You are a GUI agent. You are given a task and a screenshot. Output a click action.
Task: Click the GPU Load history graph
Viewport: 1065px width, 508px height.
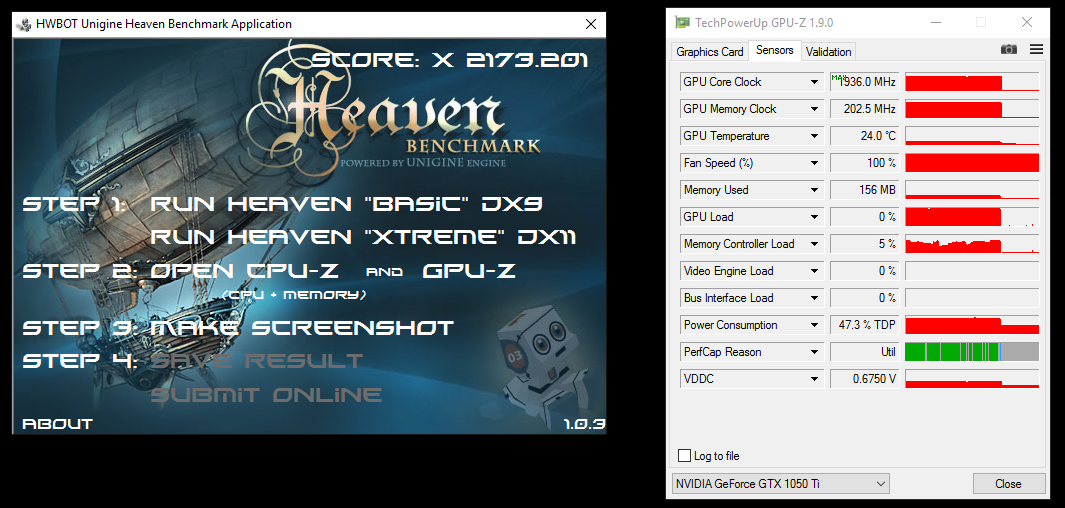972,217
